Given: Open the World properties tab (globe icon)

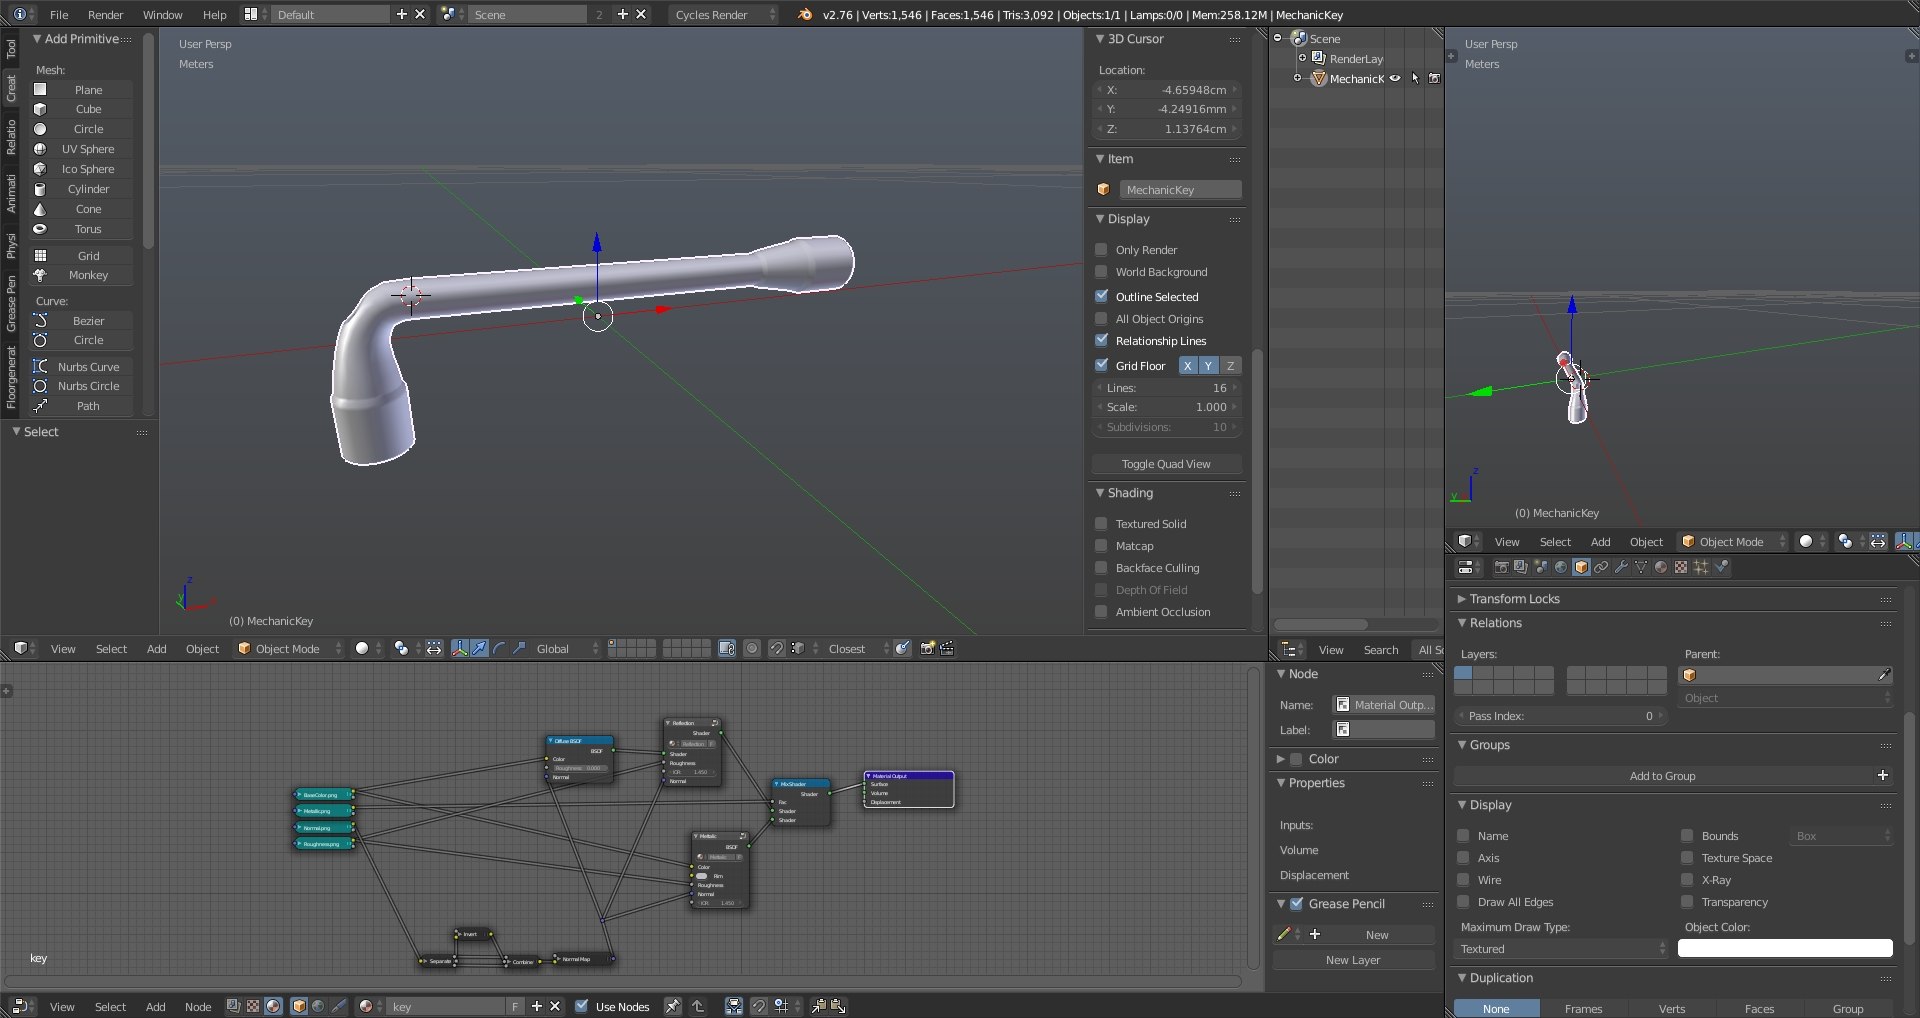Looking at the screenshot, I should 1561,568.
